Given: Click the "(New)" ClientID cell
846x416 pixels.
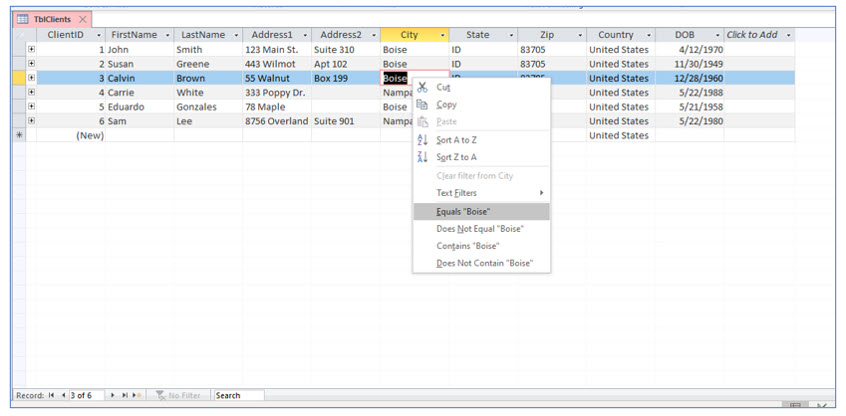Looking at the screenshot, I should pyautogui.click(x=71, y=135).
